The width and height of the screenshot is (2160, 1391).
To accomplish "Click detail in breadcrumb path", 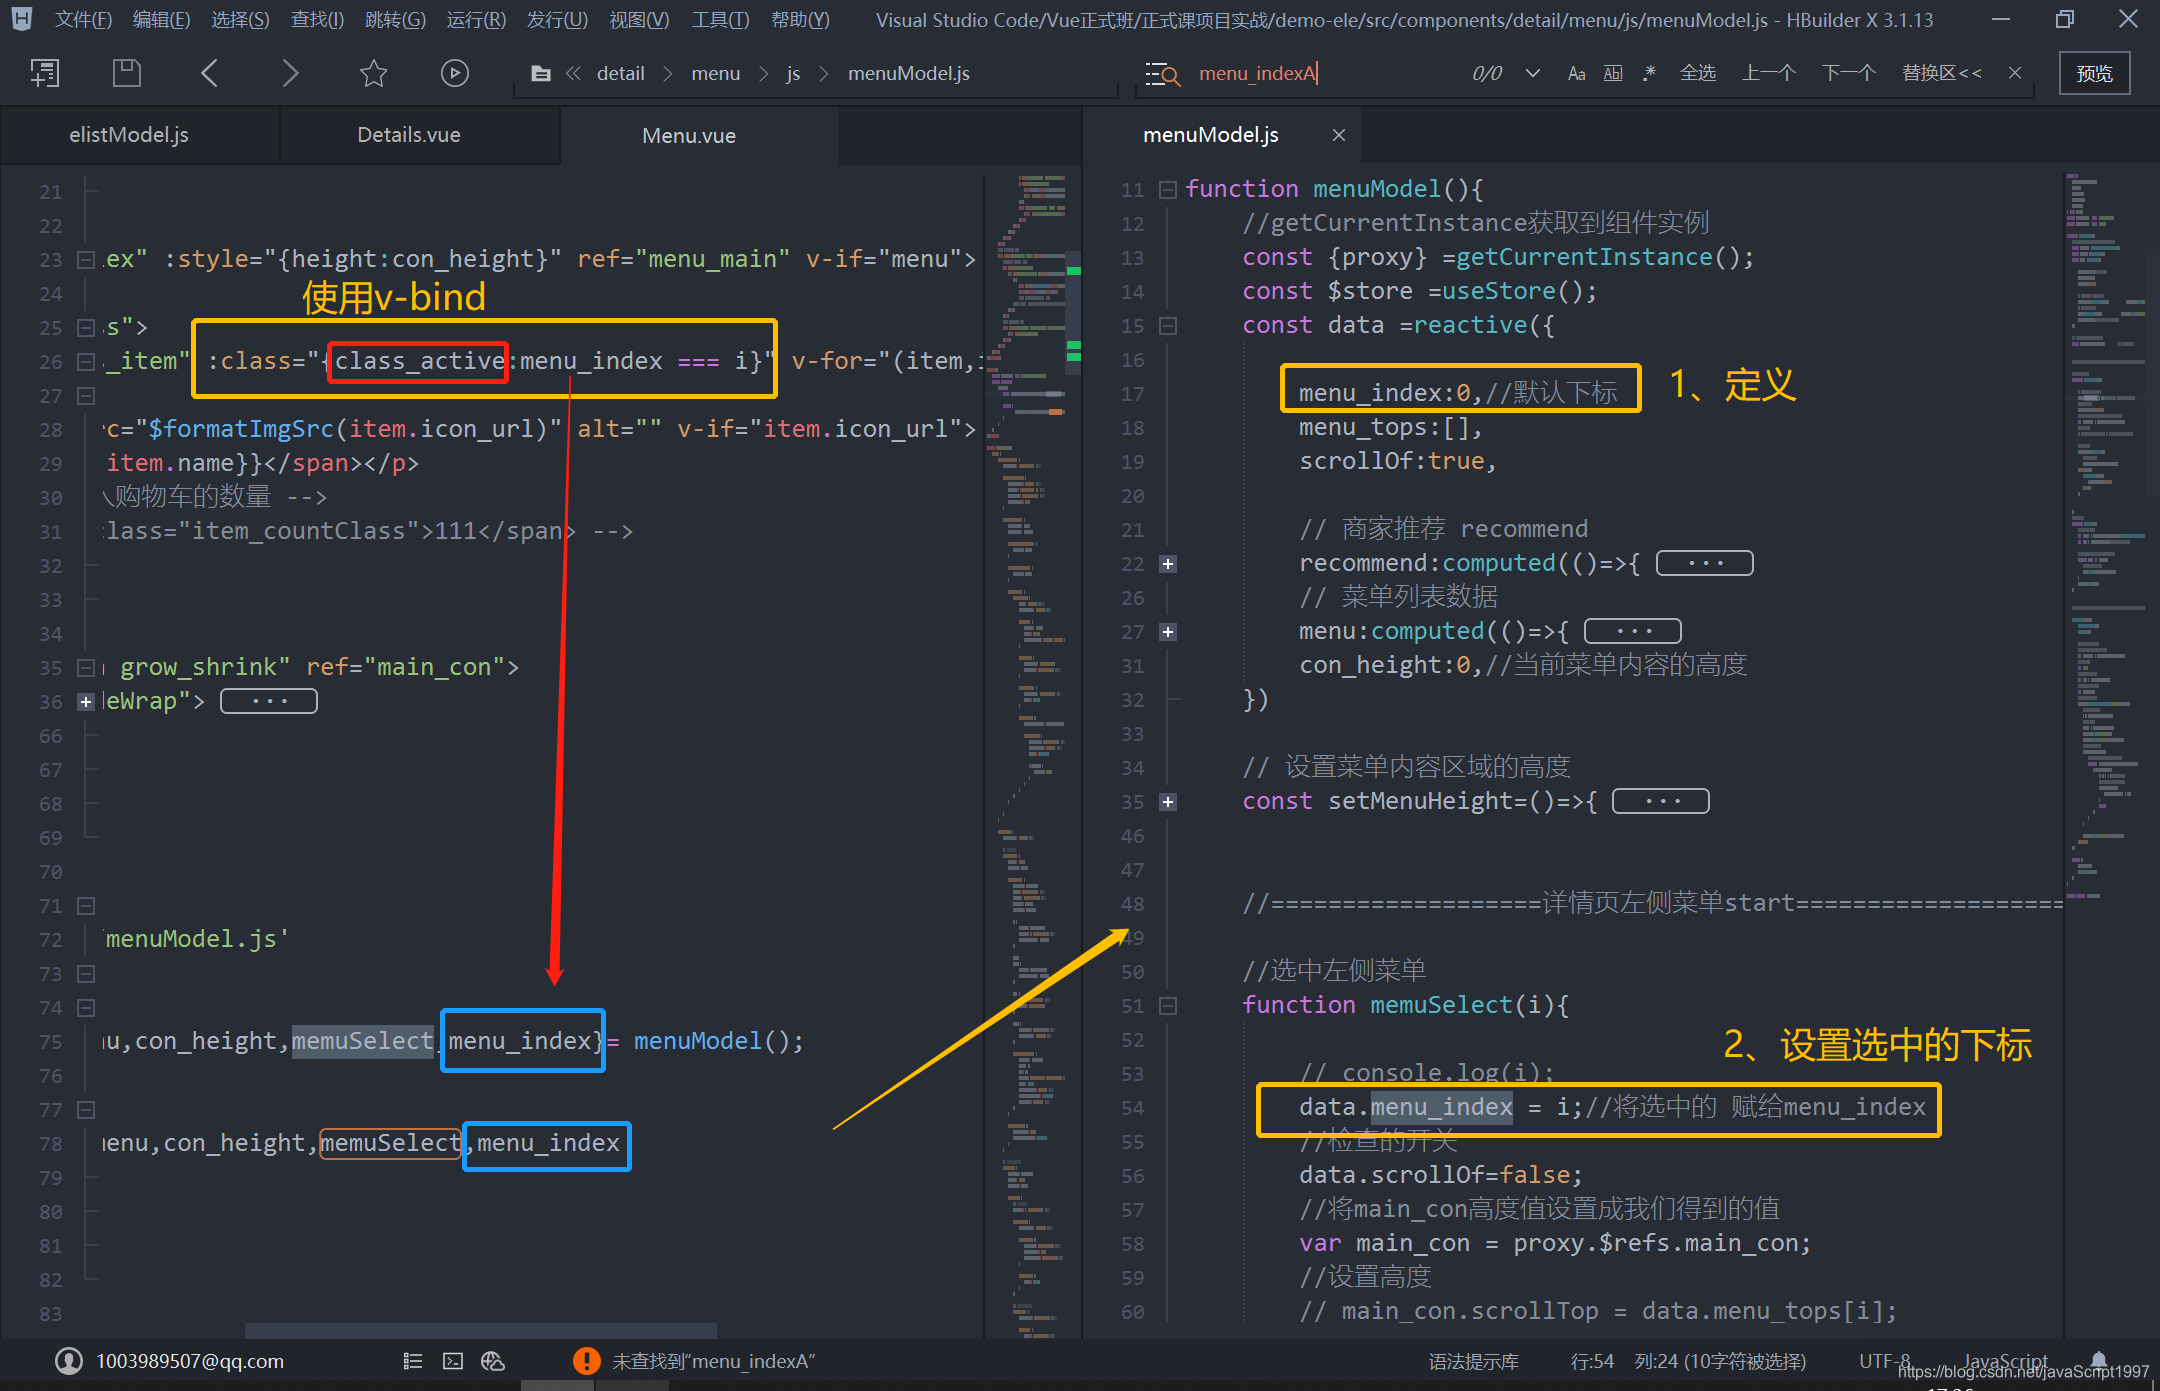I will pyautogui.click(x=620, y=74).
